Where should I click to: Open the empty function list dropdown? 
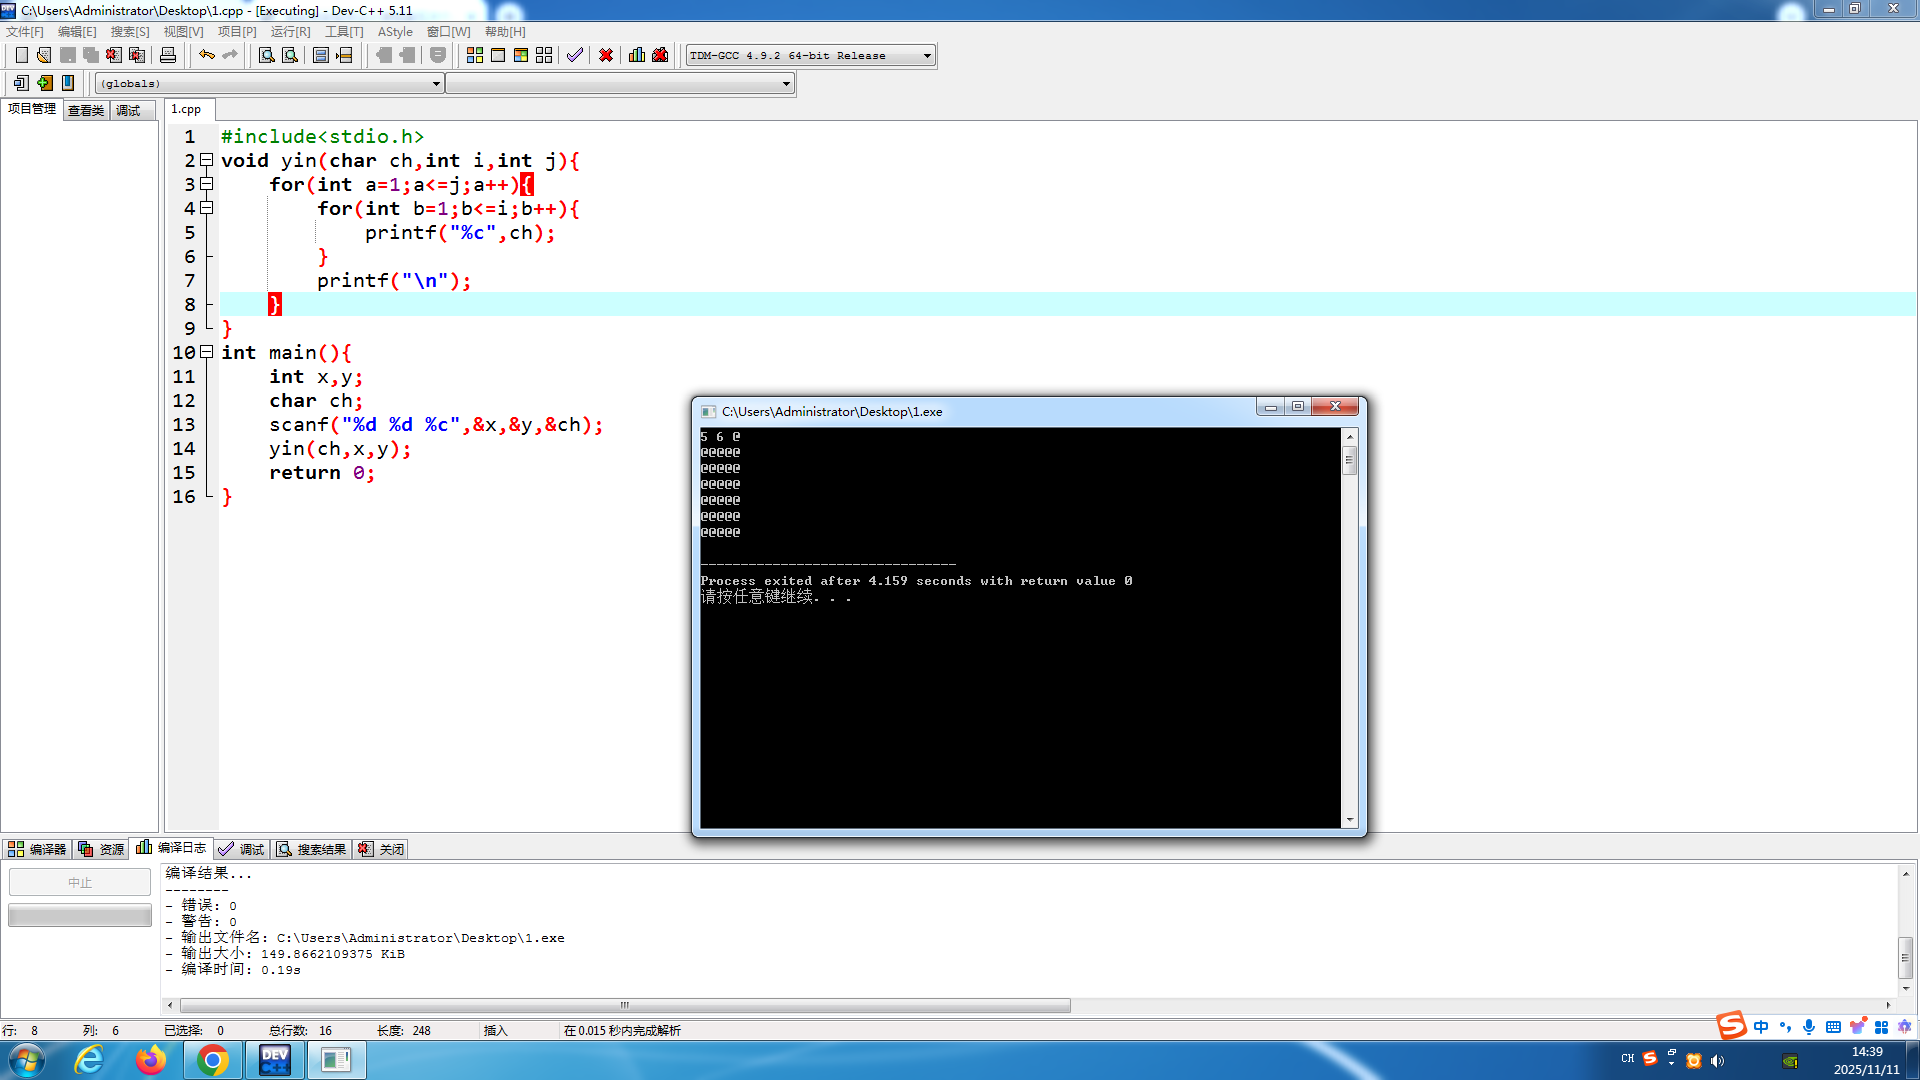click(x=786, y=84)
